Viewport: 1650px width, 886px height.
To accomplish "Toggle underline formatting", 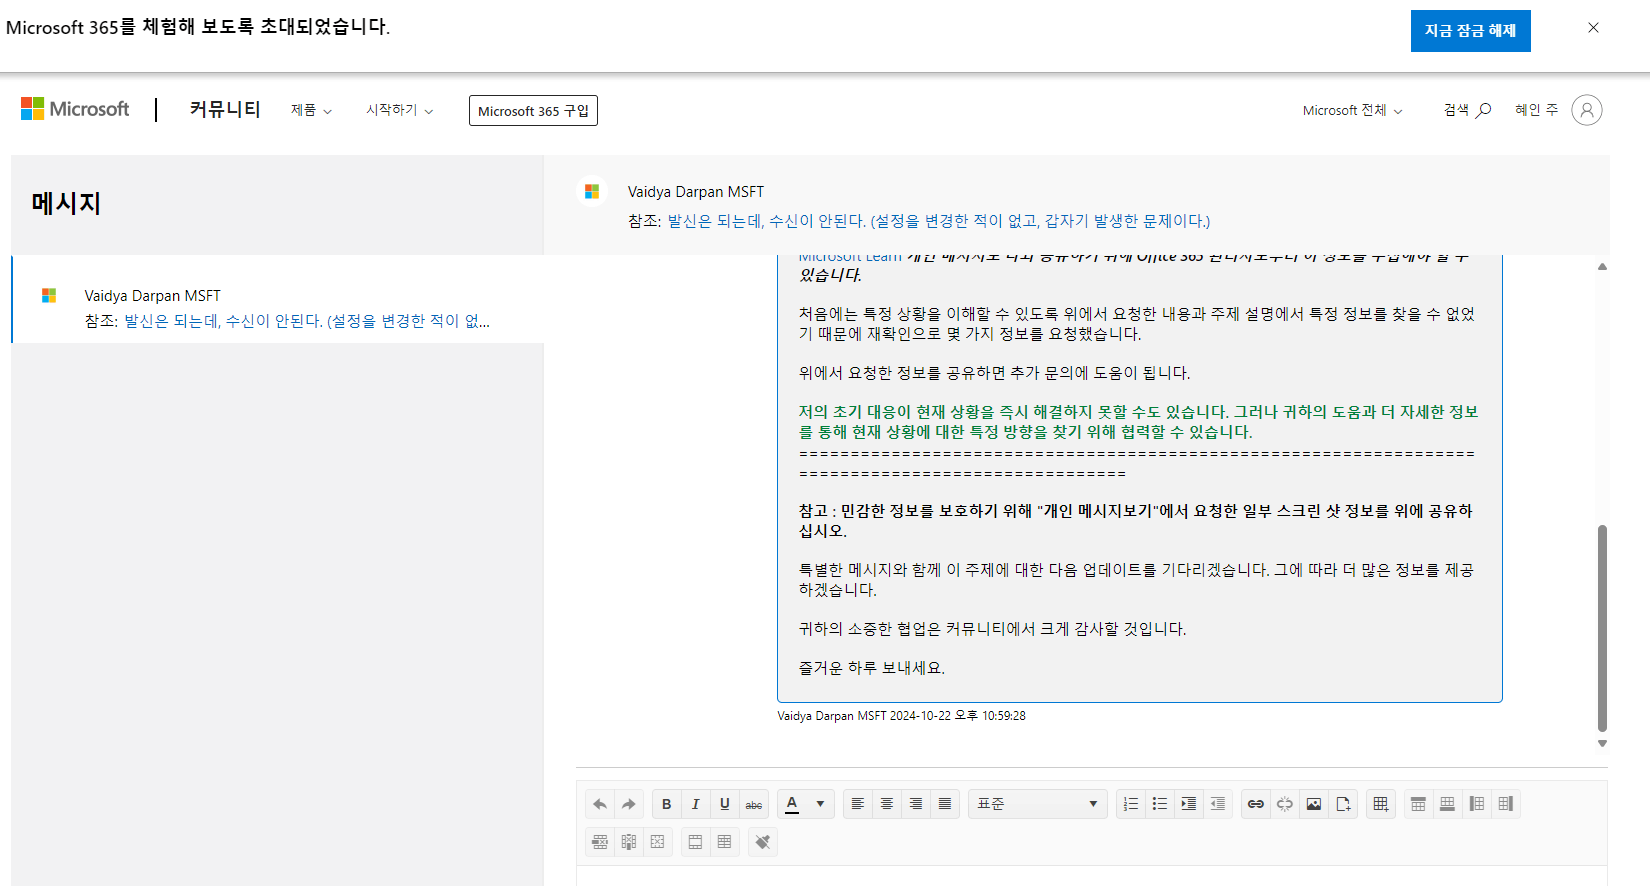I will [x=725, y=804].
